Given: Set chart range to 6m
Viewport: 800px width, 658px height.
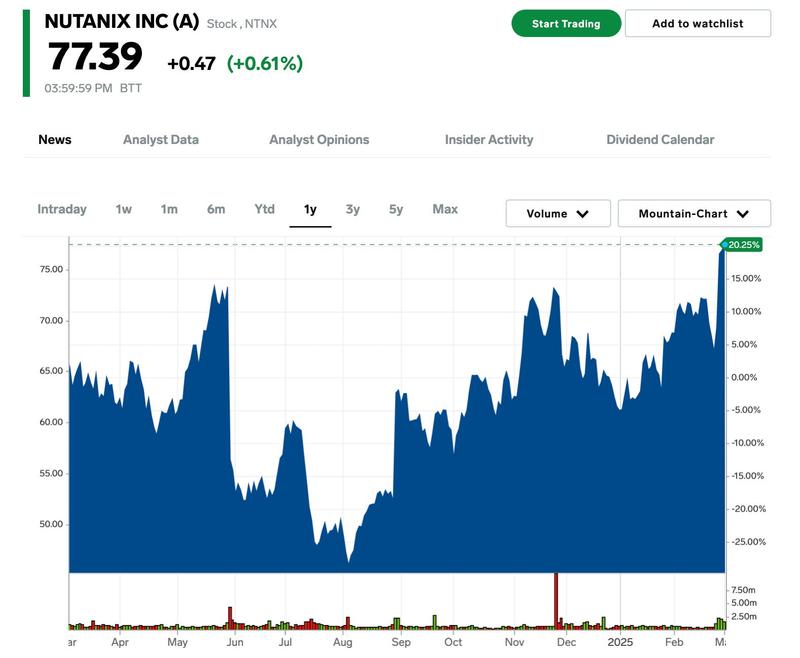Looking at the screenshot, I should click(216, 209).
